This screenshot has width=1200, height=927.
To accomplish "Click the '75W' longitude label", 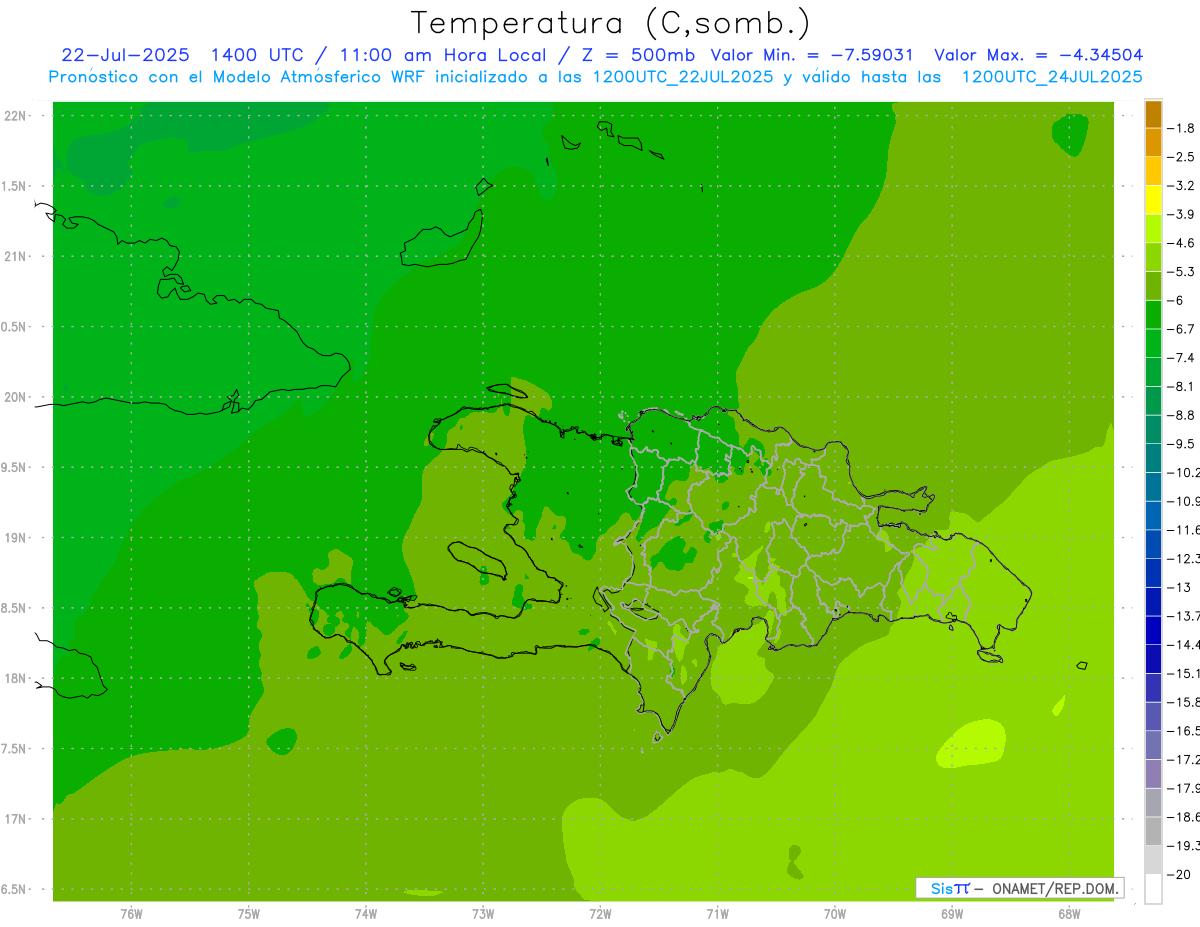I will pyautogui.click(x=249, y=913).
